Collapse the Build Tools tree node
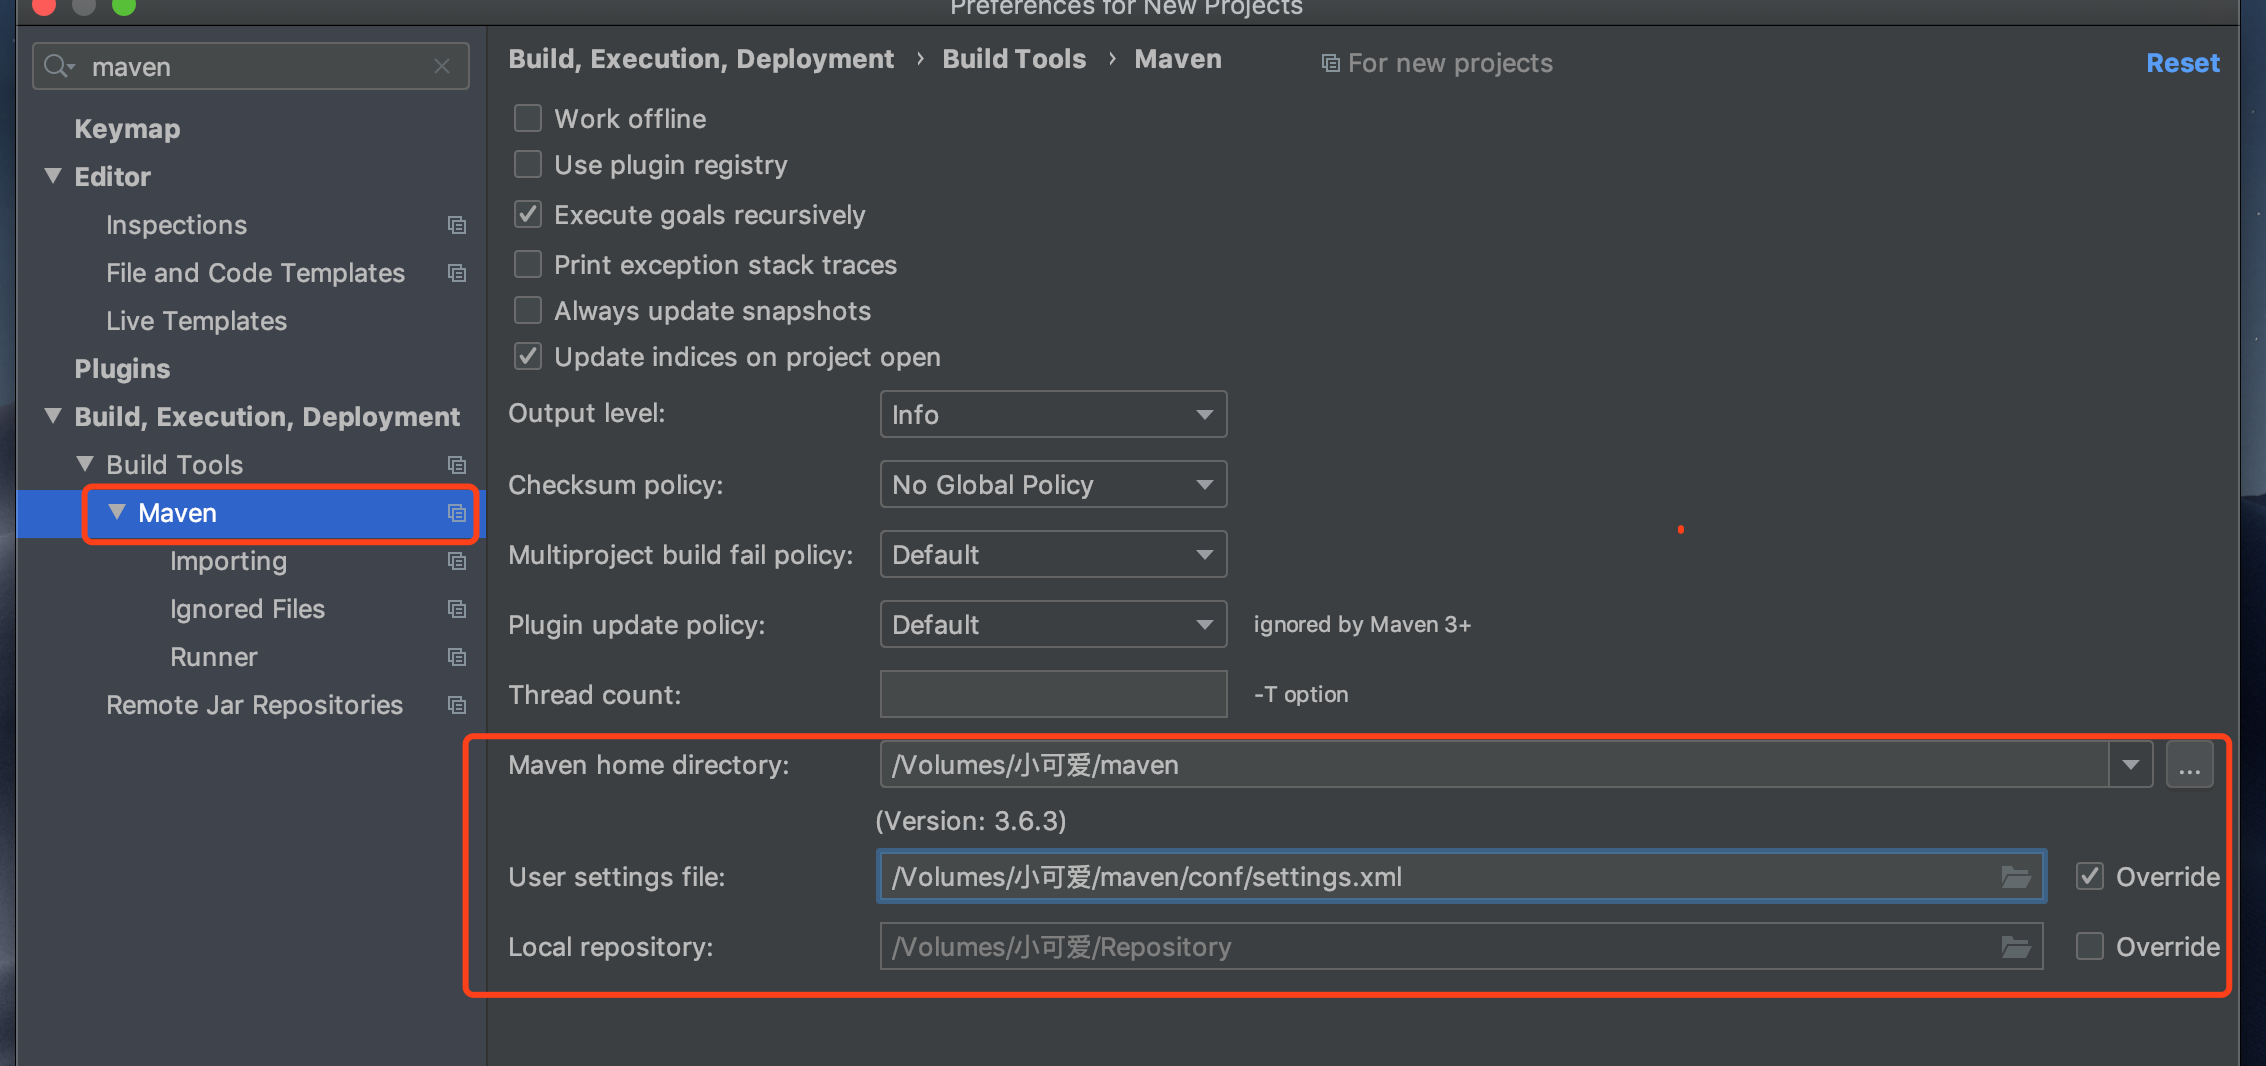The width and height of the screenshot is (2266, 1066). tap(86, 464)
